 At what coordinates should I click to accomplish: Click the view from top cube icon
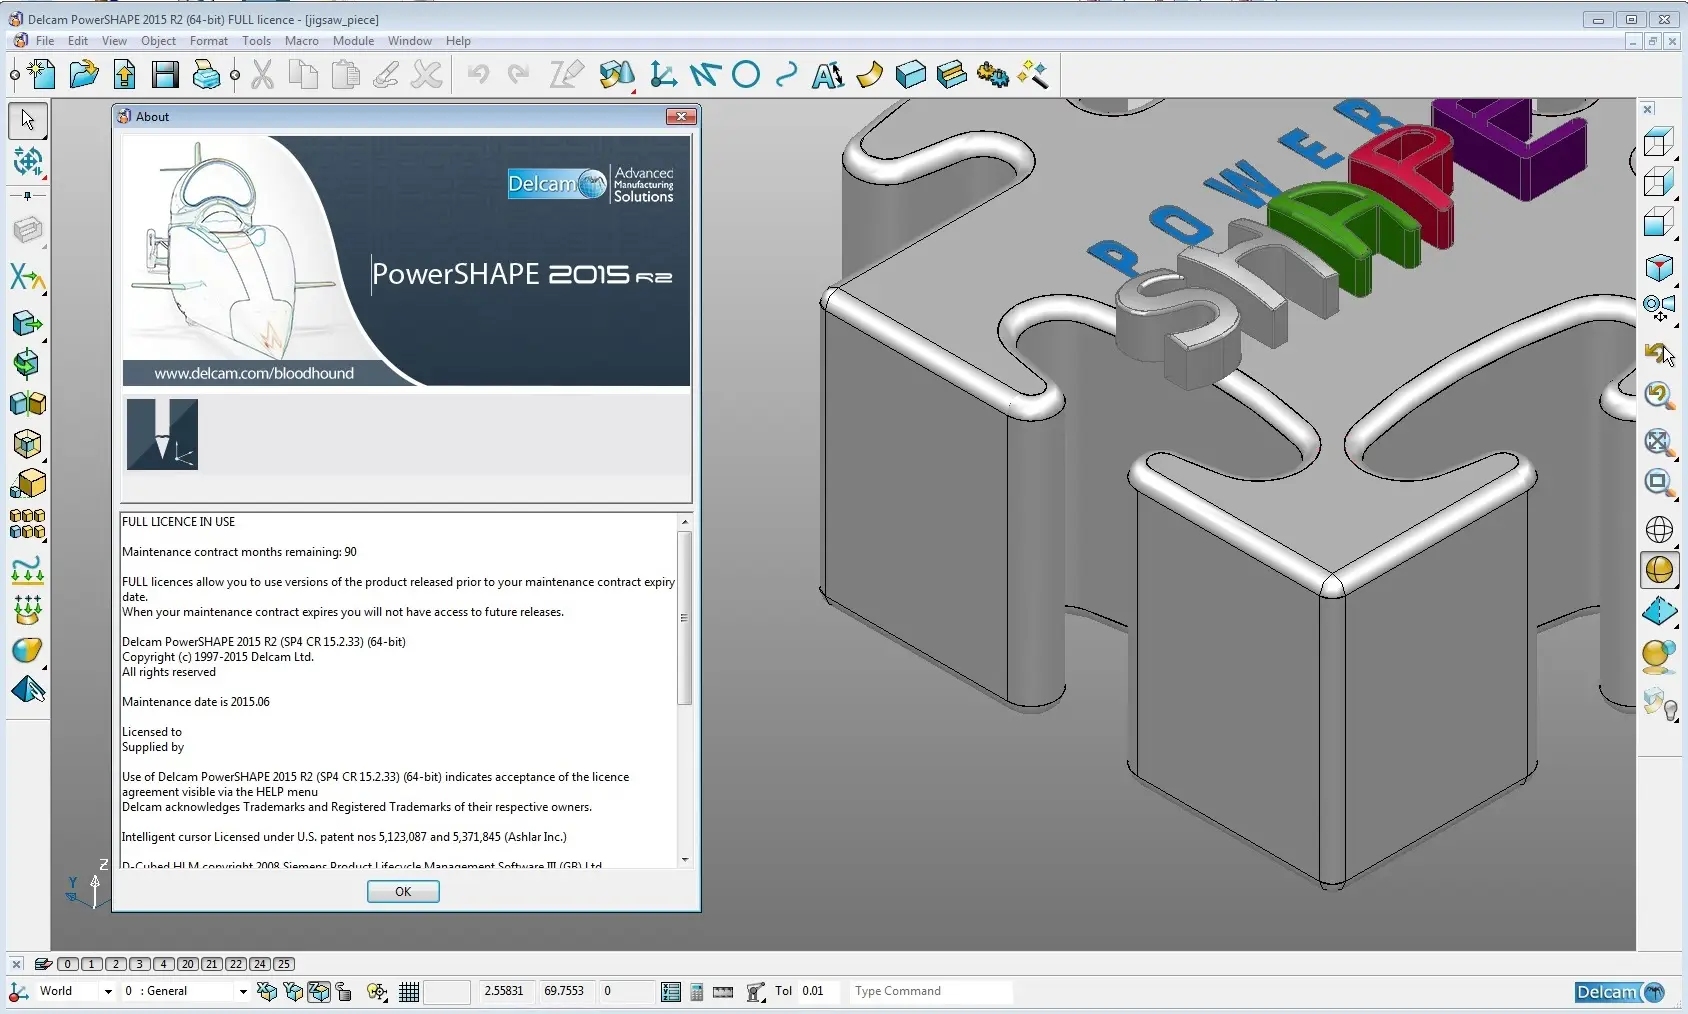click(1659, 143)
